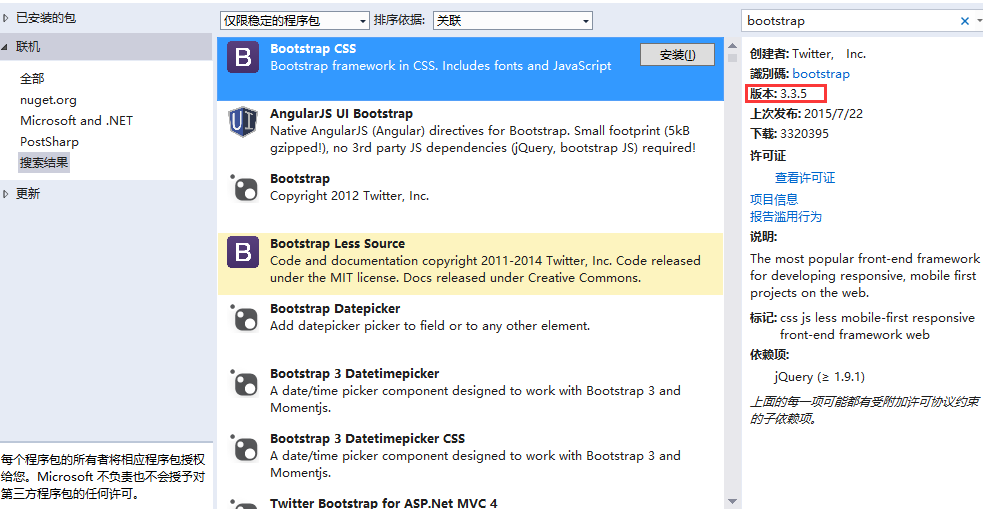Select nuget.org source in sidebar
This screenshot has width=983, height=509.
pyautogui.click(x=48, y=100)
